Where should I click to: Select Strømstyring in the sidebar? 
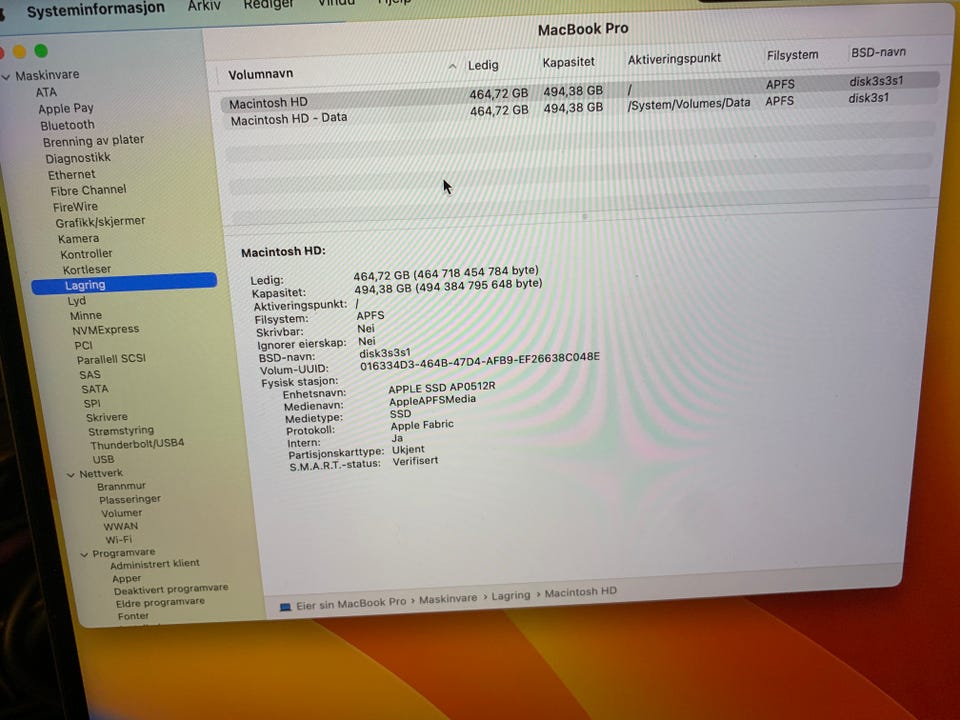click(121, 430)
